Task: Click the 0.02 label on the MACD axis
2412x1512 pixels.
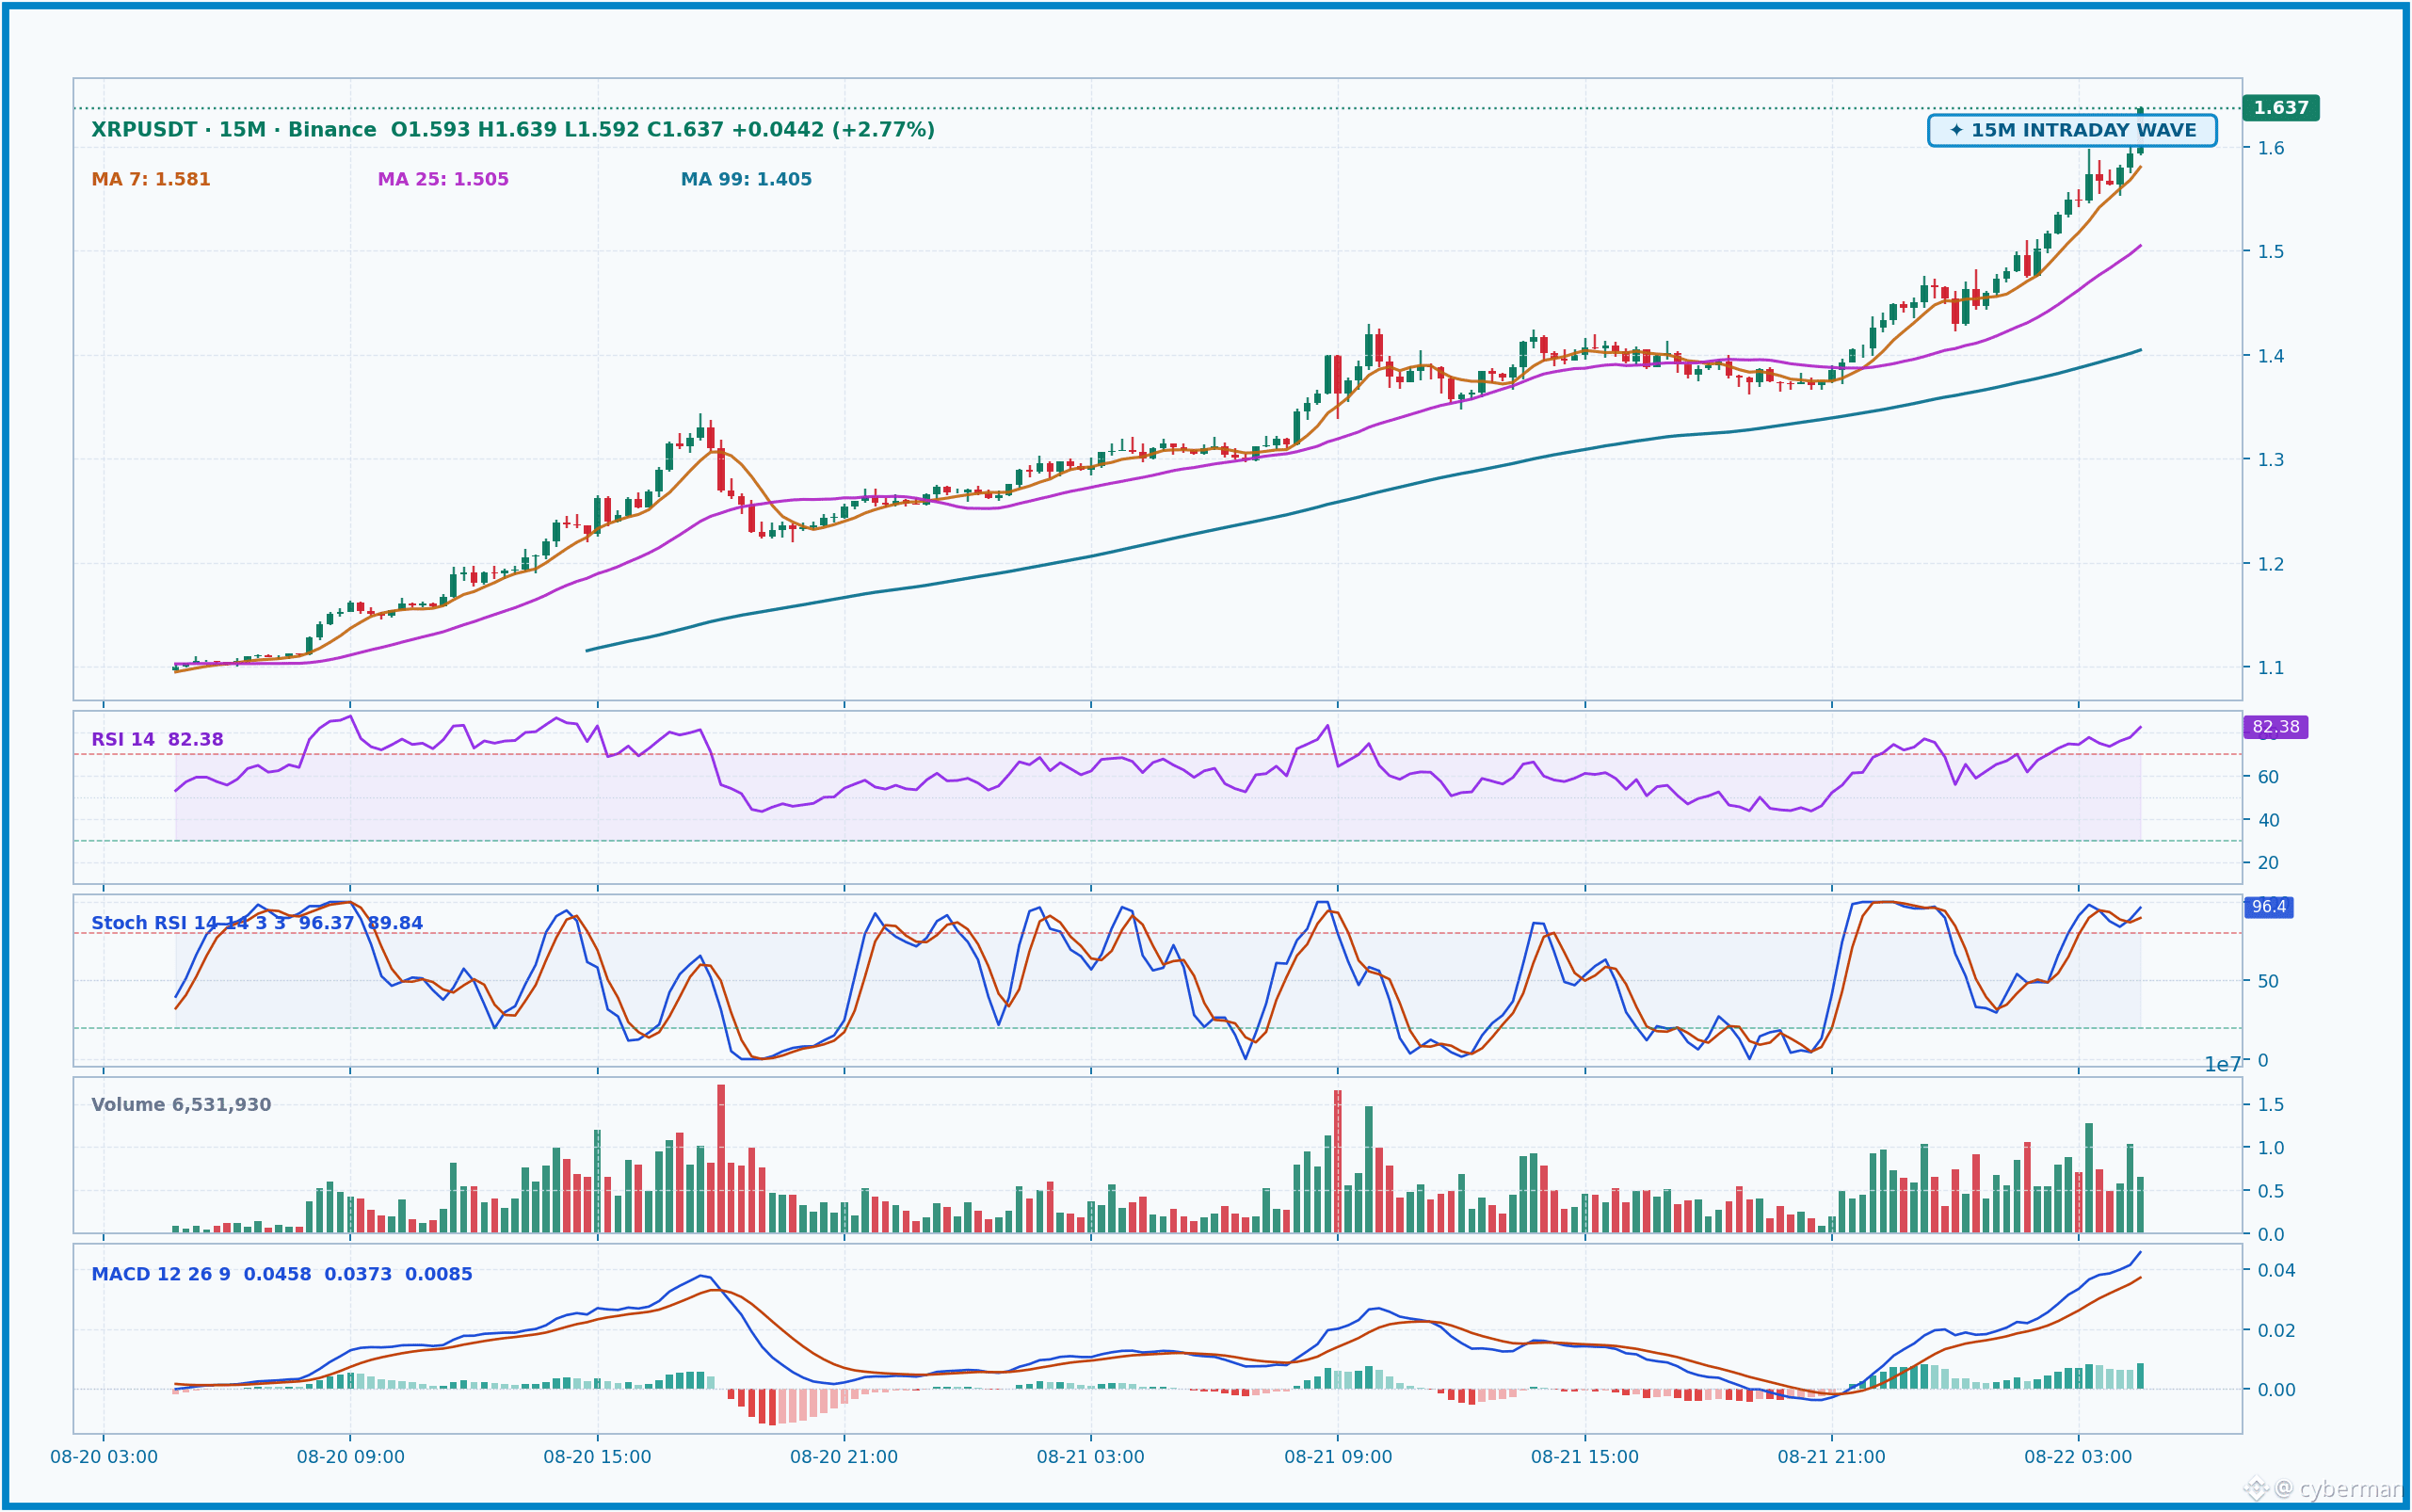Action: point(2276,1331)
